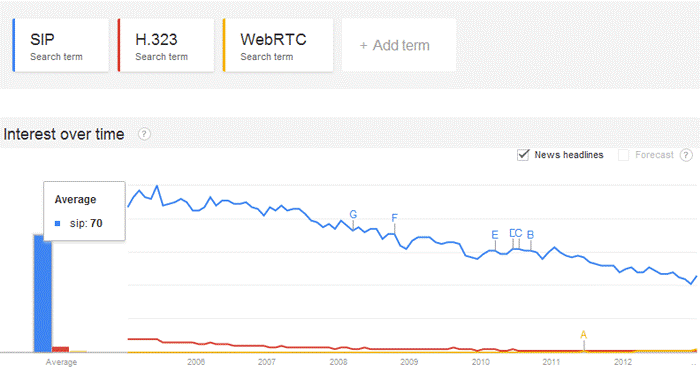Viewport: 700px width, 372px height.
Task: Click the Average label under the bars
Action: pyautogui.click(x=61, y=362)
